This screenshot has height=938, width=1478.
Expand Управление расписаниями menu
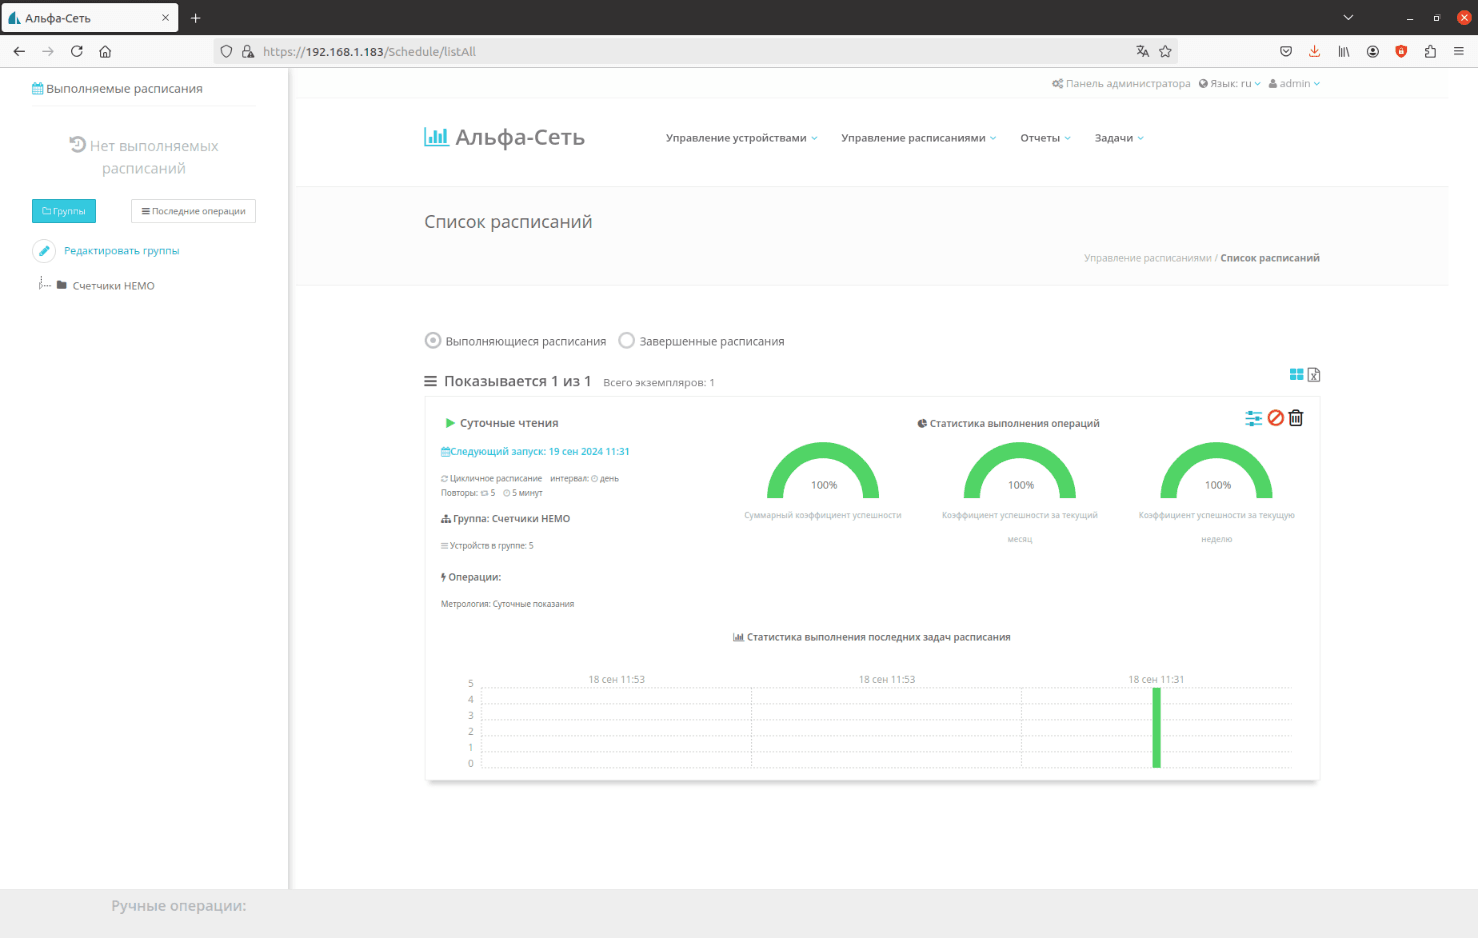[919, 138]
